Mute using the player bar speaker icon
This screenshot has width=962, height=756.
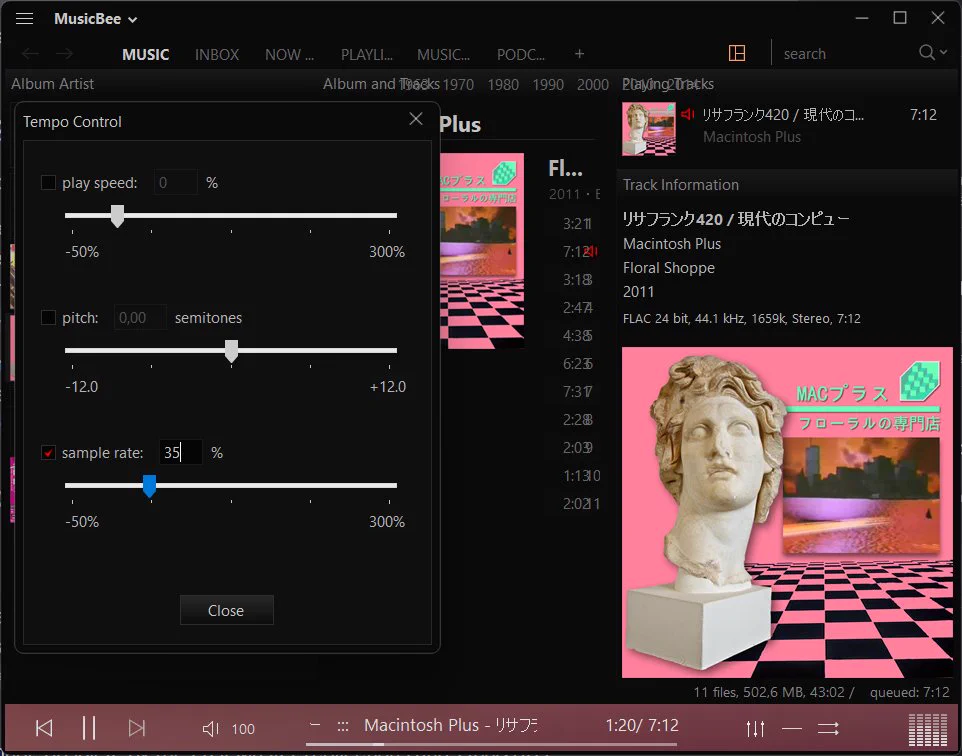pyautogui.click(x=210, y=728)
